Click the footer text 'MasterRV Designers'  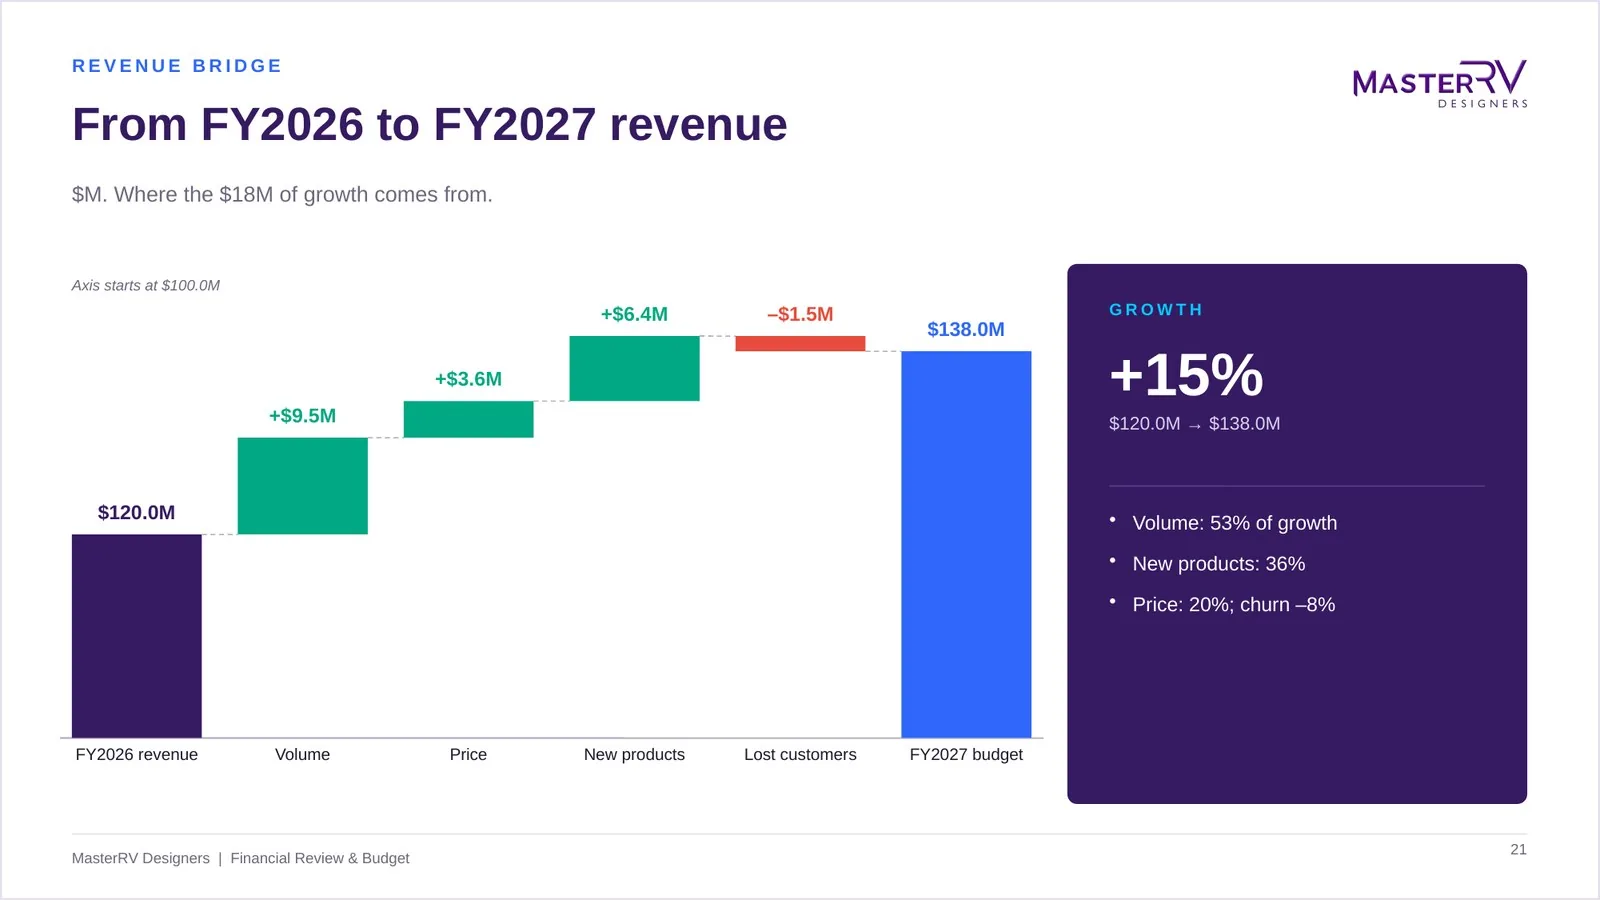(141, 858)
